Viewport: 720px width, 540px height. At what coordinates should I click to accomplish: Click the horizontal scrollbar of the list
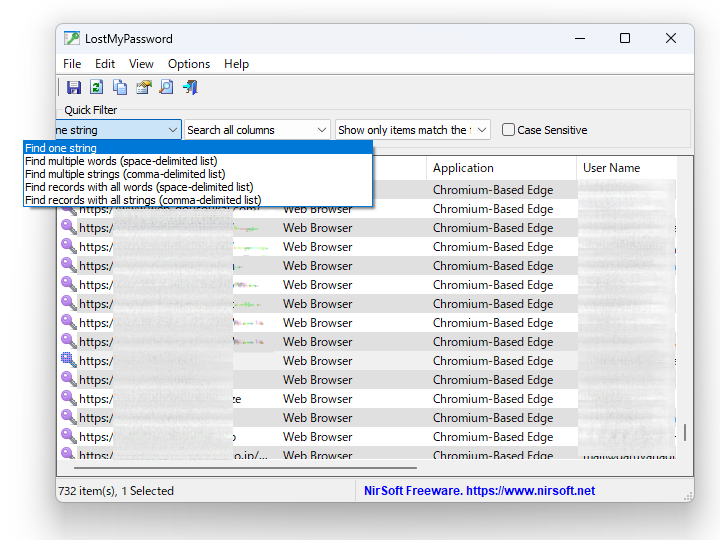[x=245, y=468]
